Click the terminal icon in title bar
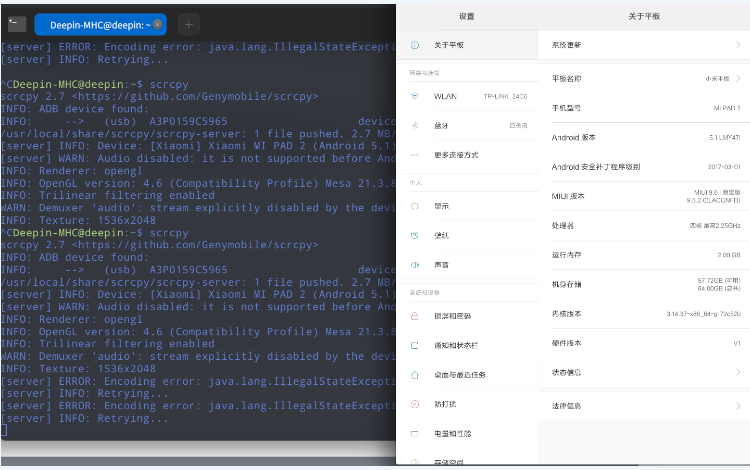Image resolution: width=750 pixels, height=470 pixels. coord(17,23)
